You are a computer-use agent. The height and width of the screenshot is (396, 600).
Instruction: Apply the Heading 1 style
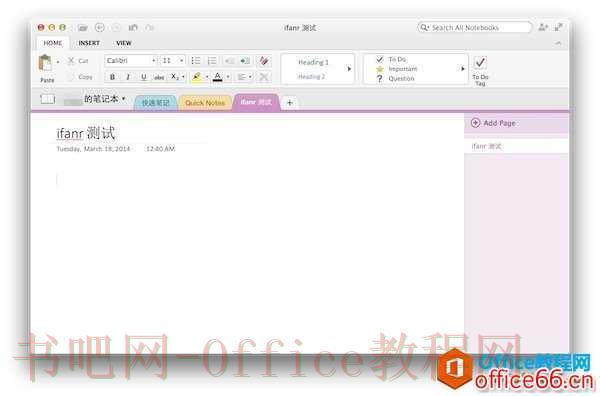(x=313, y=62)
